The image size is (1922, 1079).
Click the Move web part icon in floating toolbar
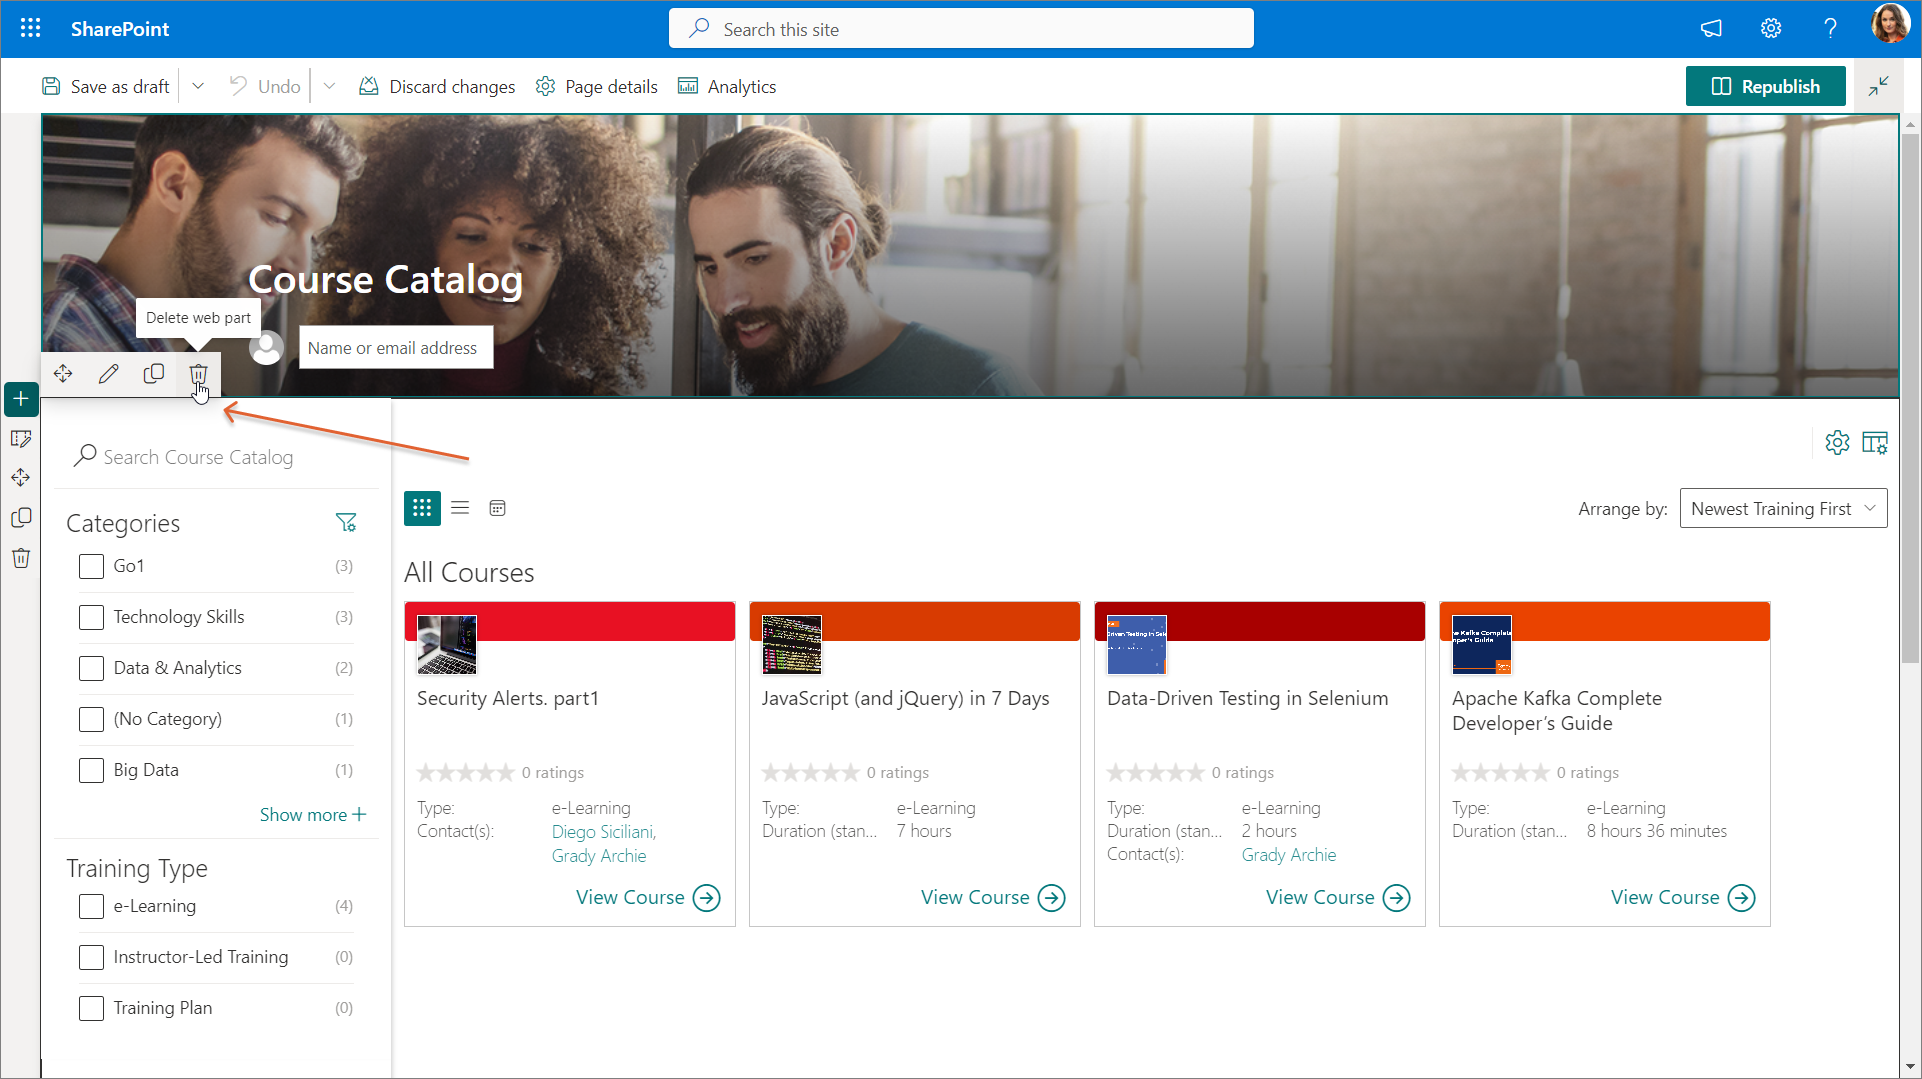(63, 374)
